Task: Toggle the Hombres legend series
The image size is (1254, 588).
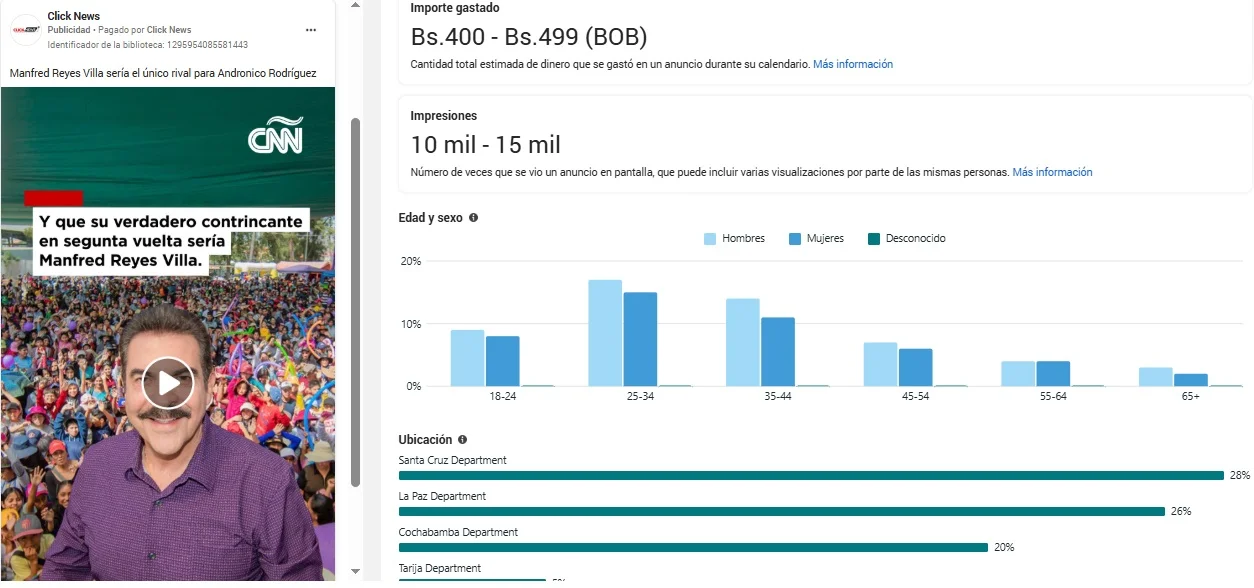Action: point(734,239)
